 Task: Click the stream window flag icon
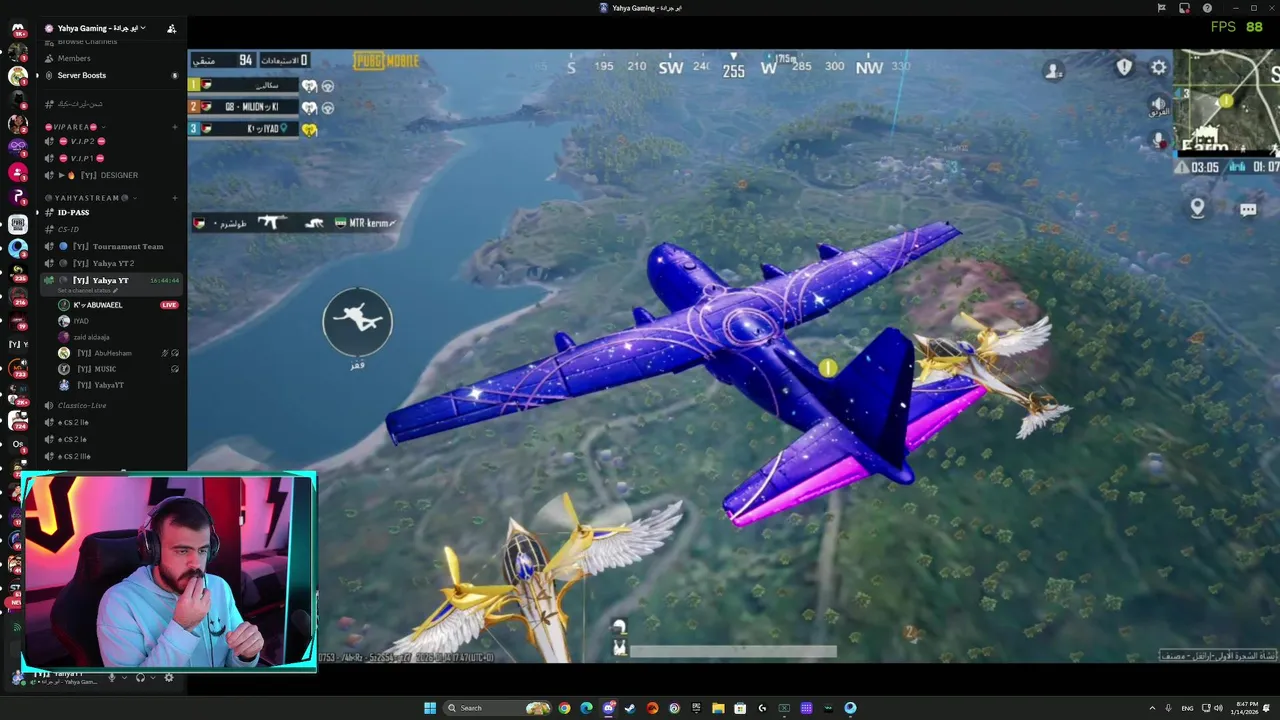(x=1161, y=8)
